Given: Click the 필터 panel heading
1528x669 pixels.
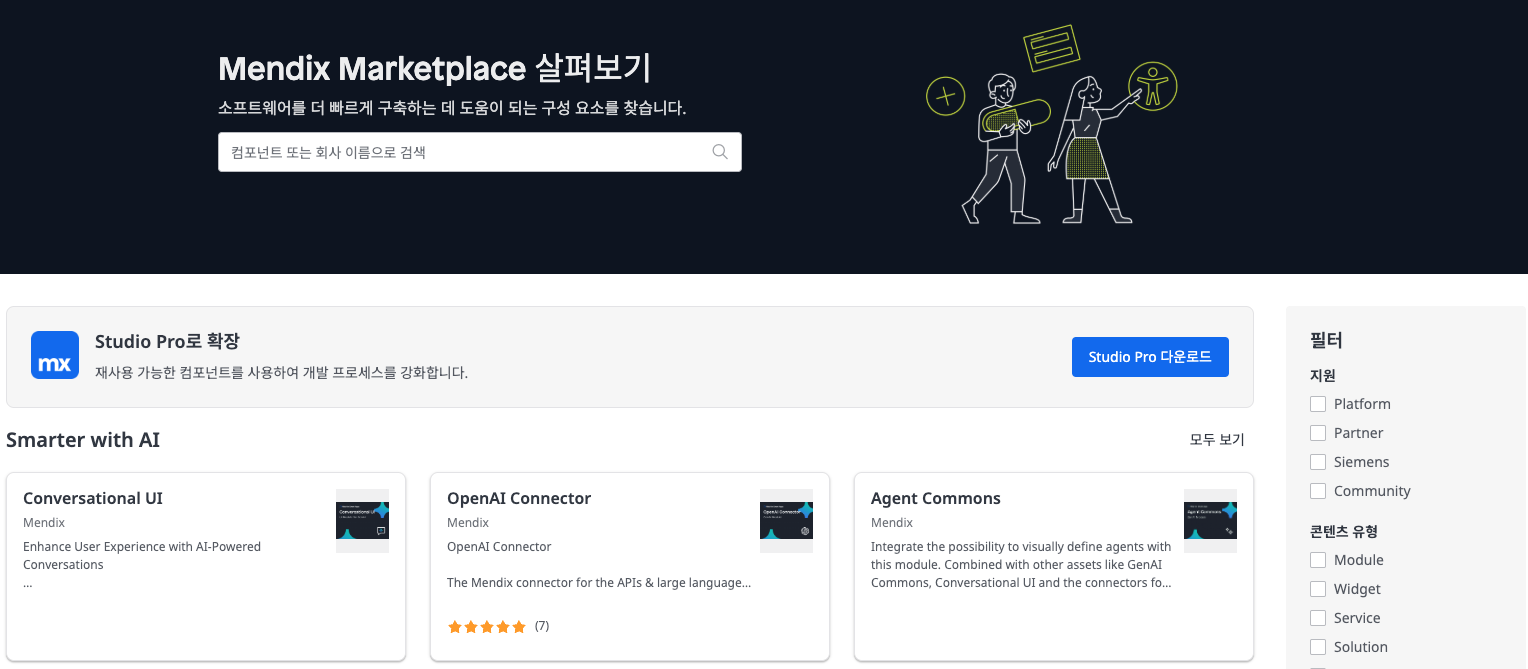Looking at the screenshot, I should point(1326,340).
